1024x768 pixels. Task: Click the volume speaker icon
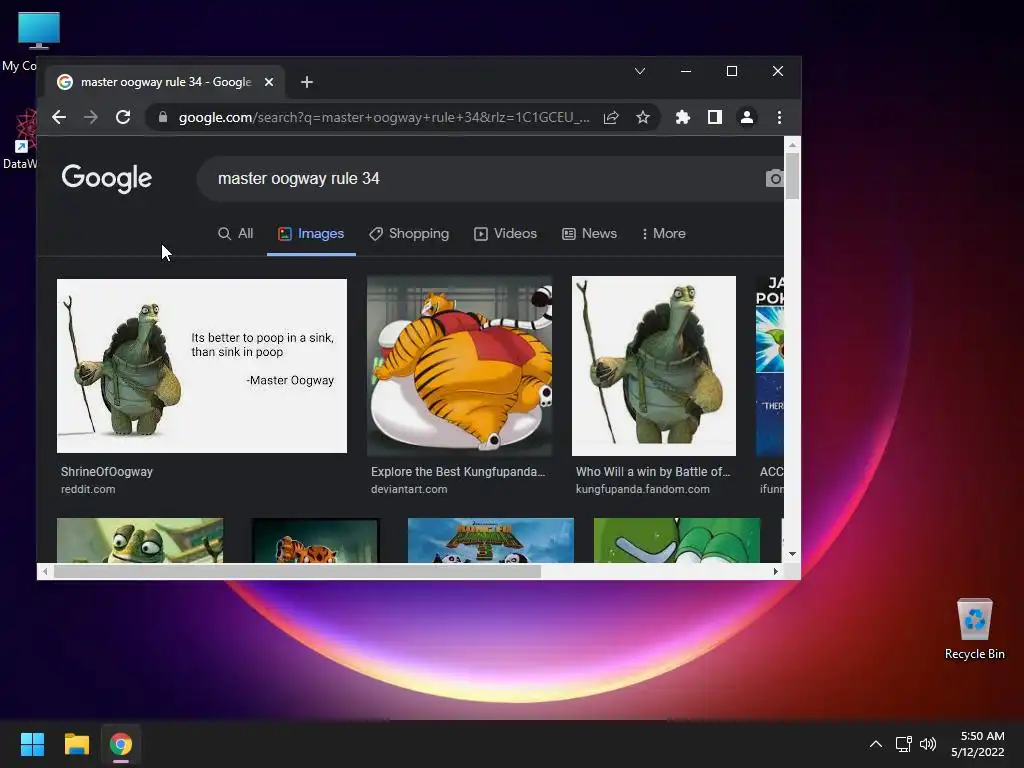point(927,744)
